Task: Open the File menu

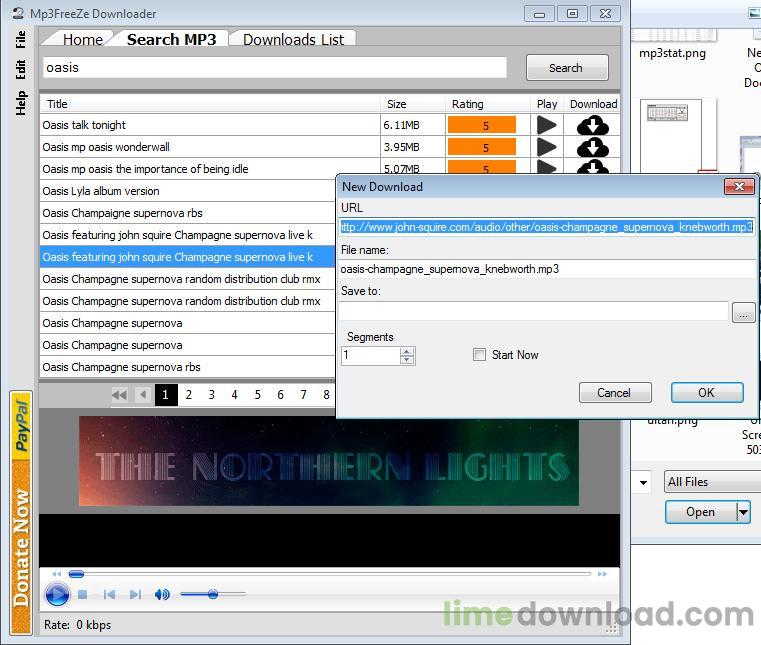Action: [x=20, y=39]
